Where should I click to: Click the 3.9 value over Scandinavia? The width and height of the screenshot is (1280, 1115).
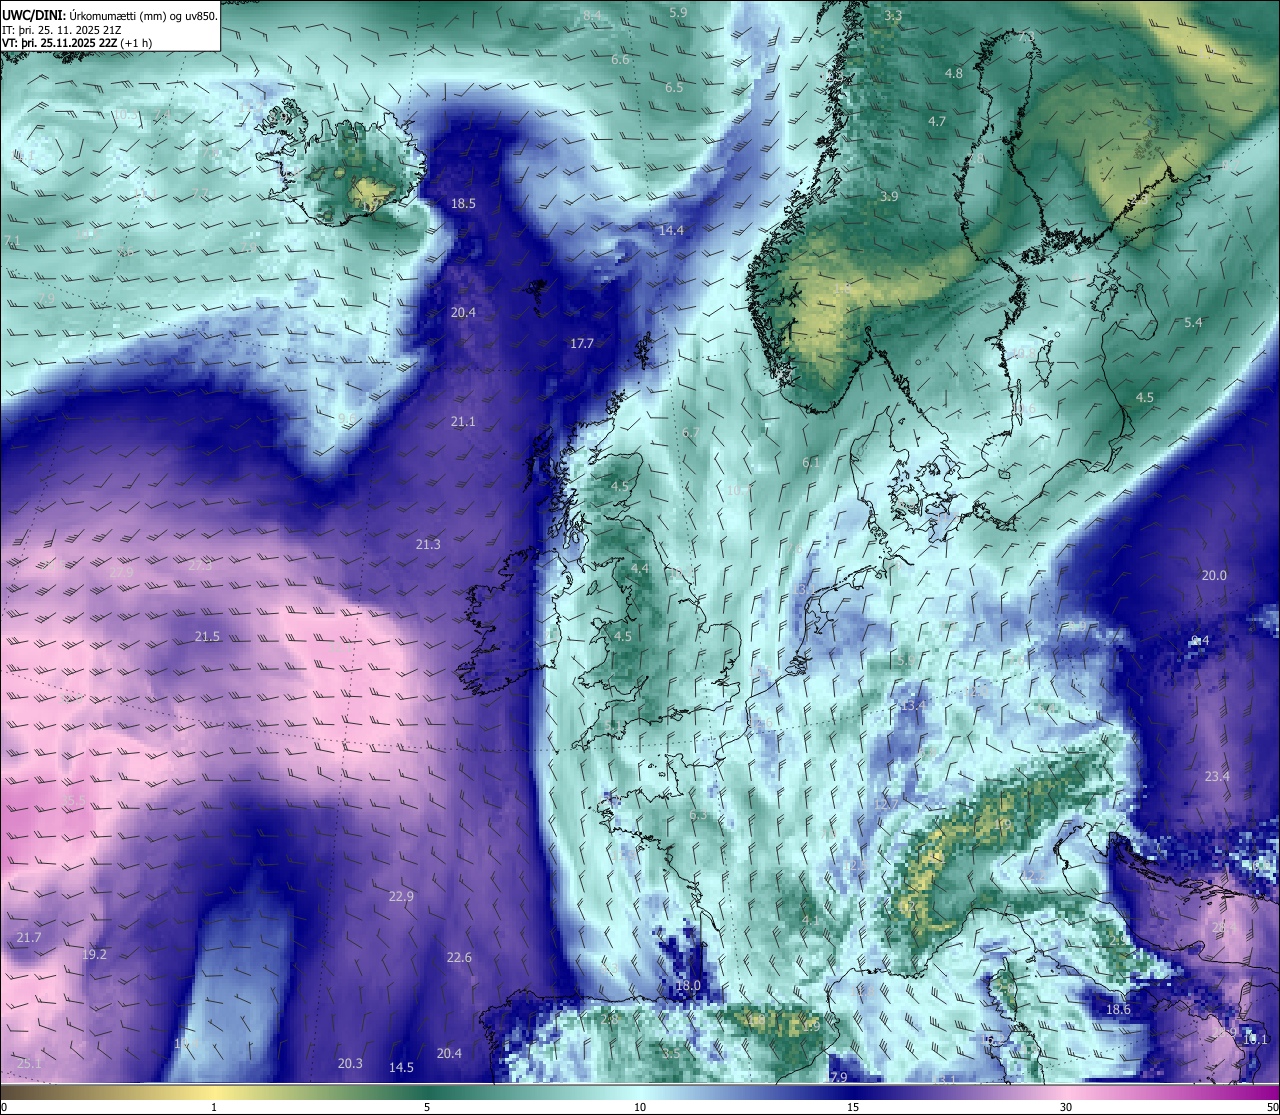[x=889, y=196]
